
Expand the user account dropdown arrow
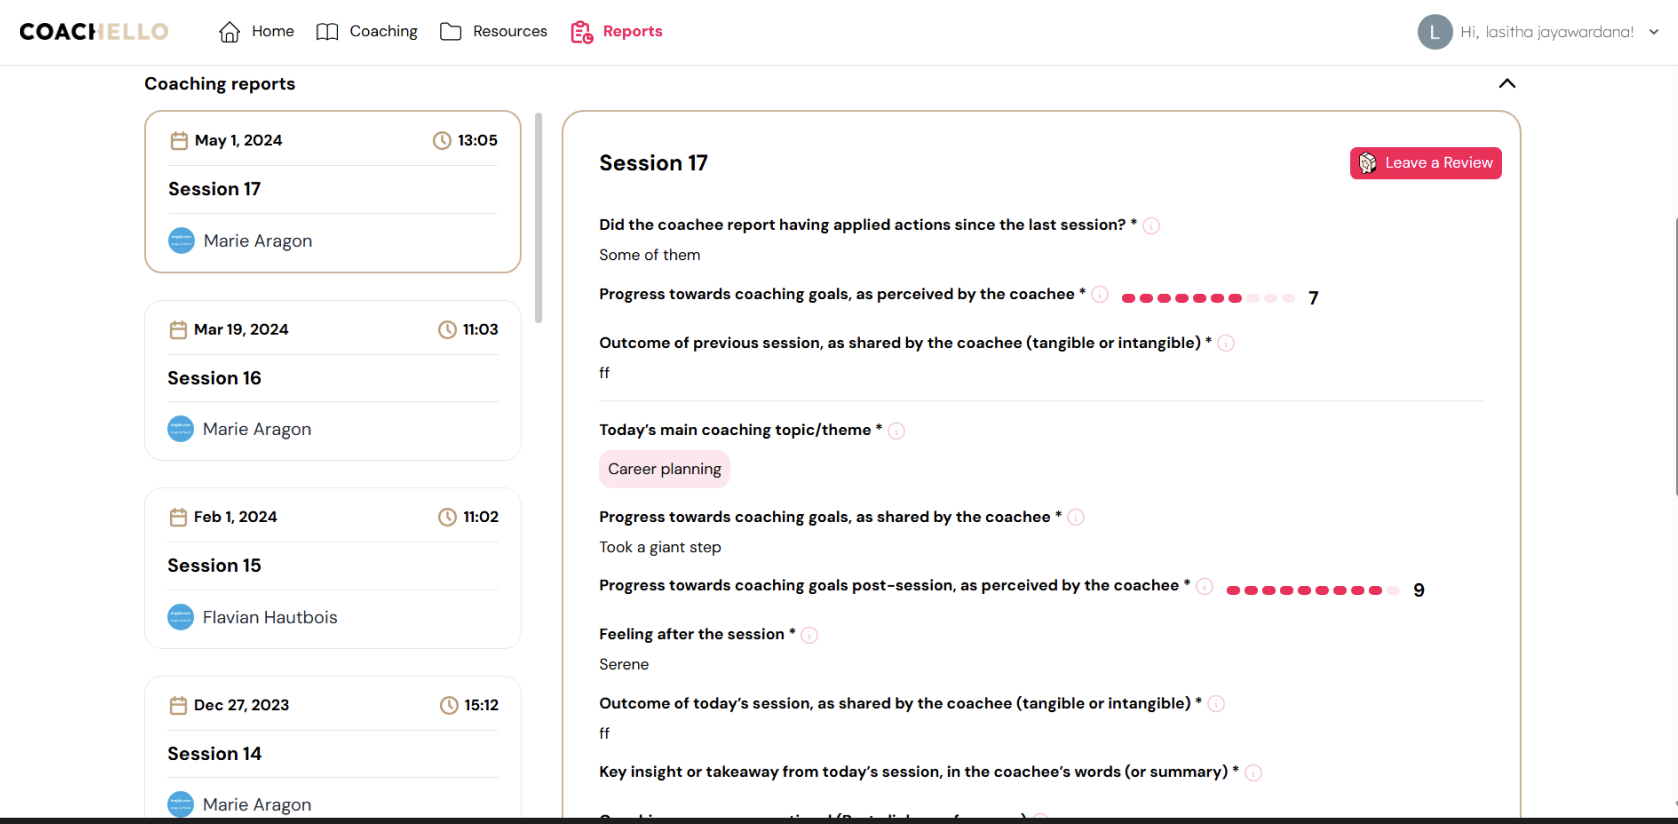point(1654,32)
